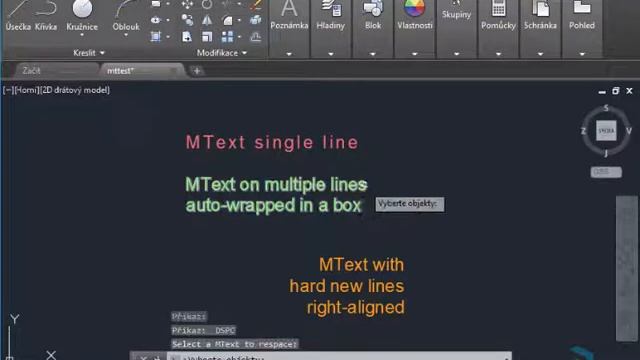The height and width of the screenshot is (360, 640).
Task: Choose the Stretch tool icon
Action: [187, 37]
